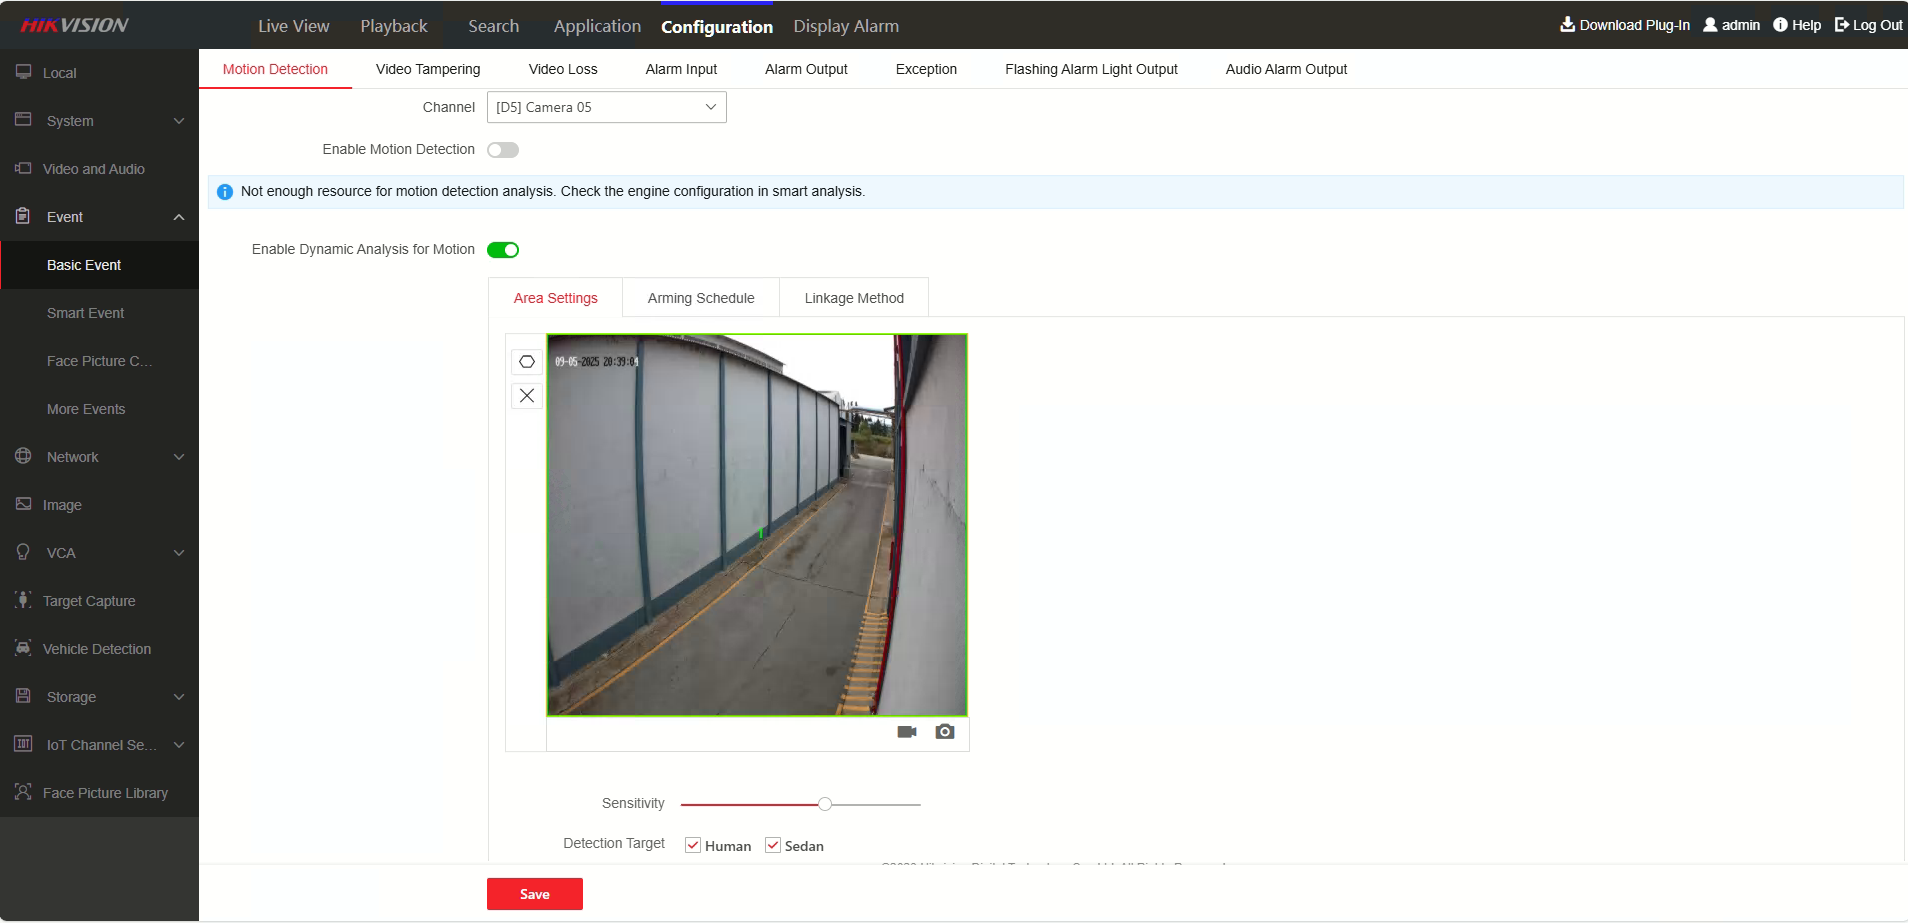Click the Download Plug-In icon
The height and width of the screenshot is (923, 1908).
[1567, 25]
